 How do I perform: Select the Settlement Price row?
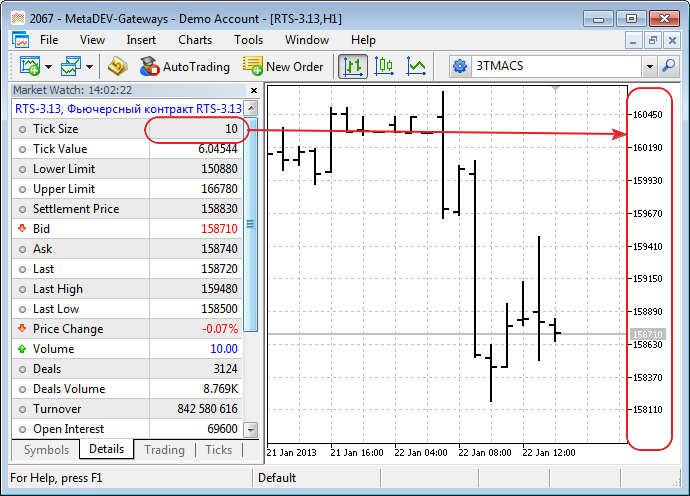tap(128, 209)
